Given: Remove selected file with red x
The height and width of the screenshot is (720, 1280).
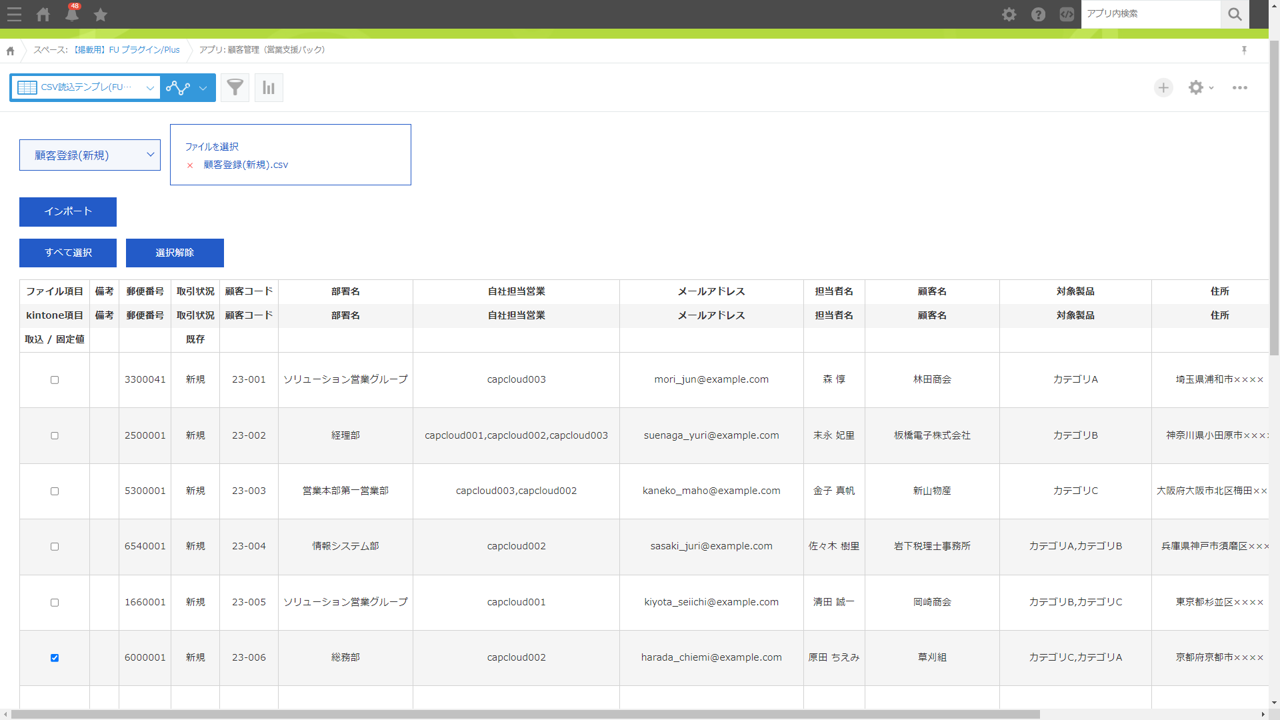Looking at the screenshot, I should click(190, 165).
